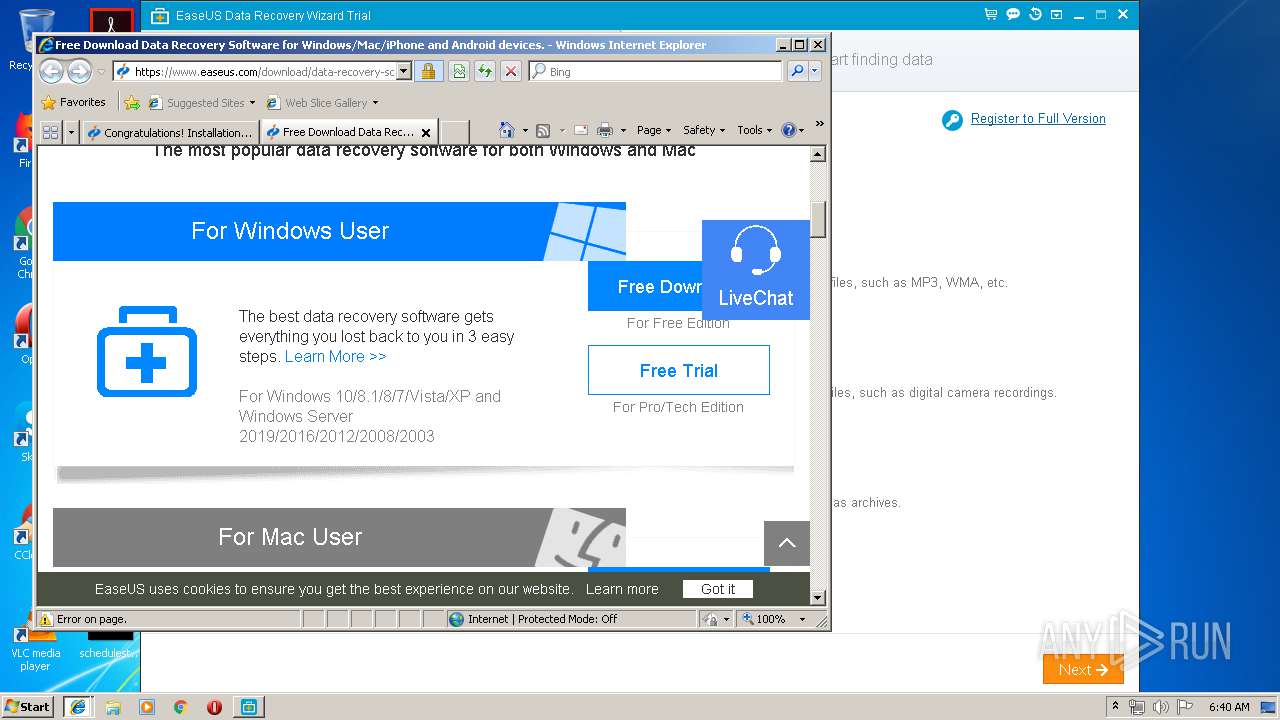Open the EaseUS title bar dropdown menu icon
Image resolution: width=1280 pixels, height=720 pixels.
1057,15
